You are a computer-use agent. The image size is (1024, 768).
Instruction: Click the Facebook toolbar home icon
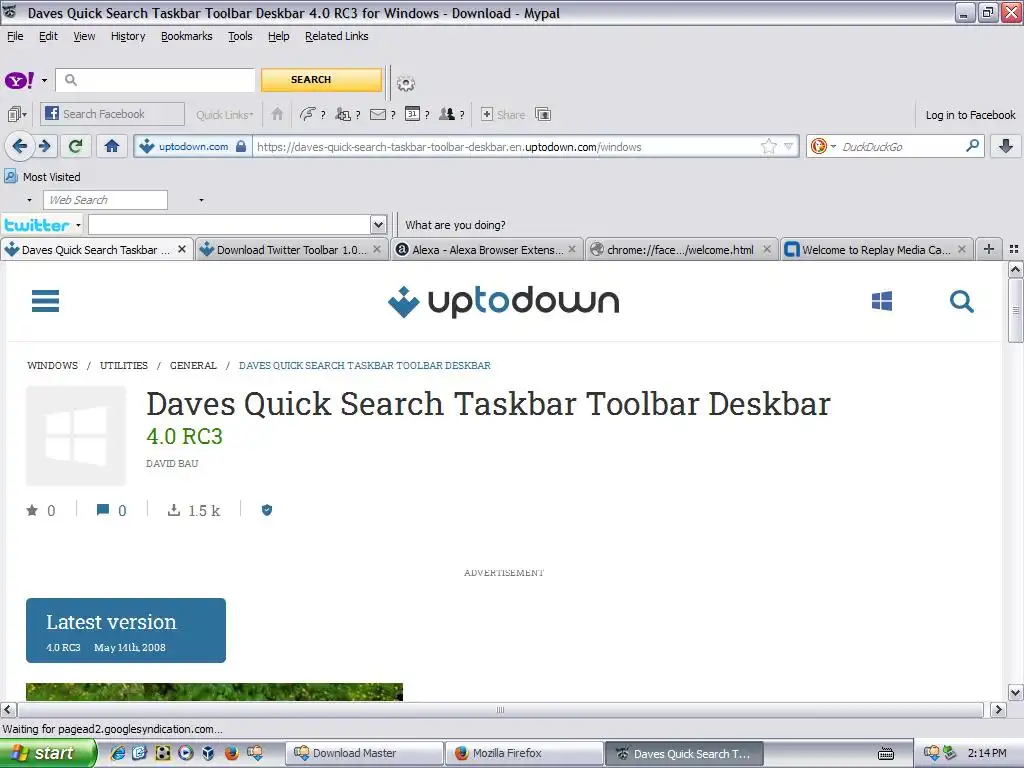[x=277, y=114]
